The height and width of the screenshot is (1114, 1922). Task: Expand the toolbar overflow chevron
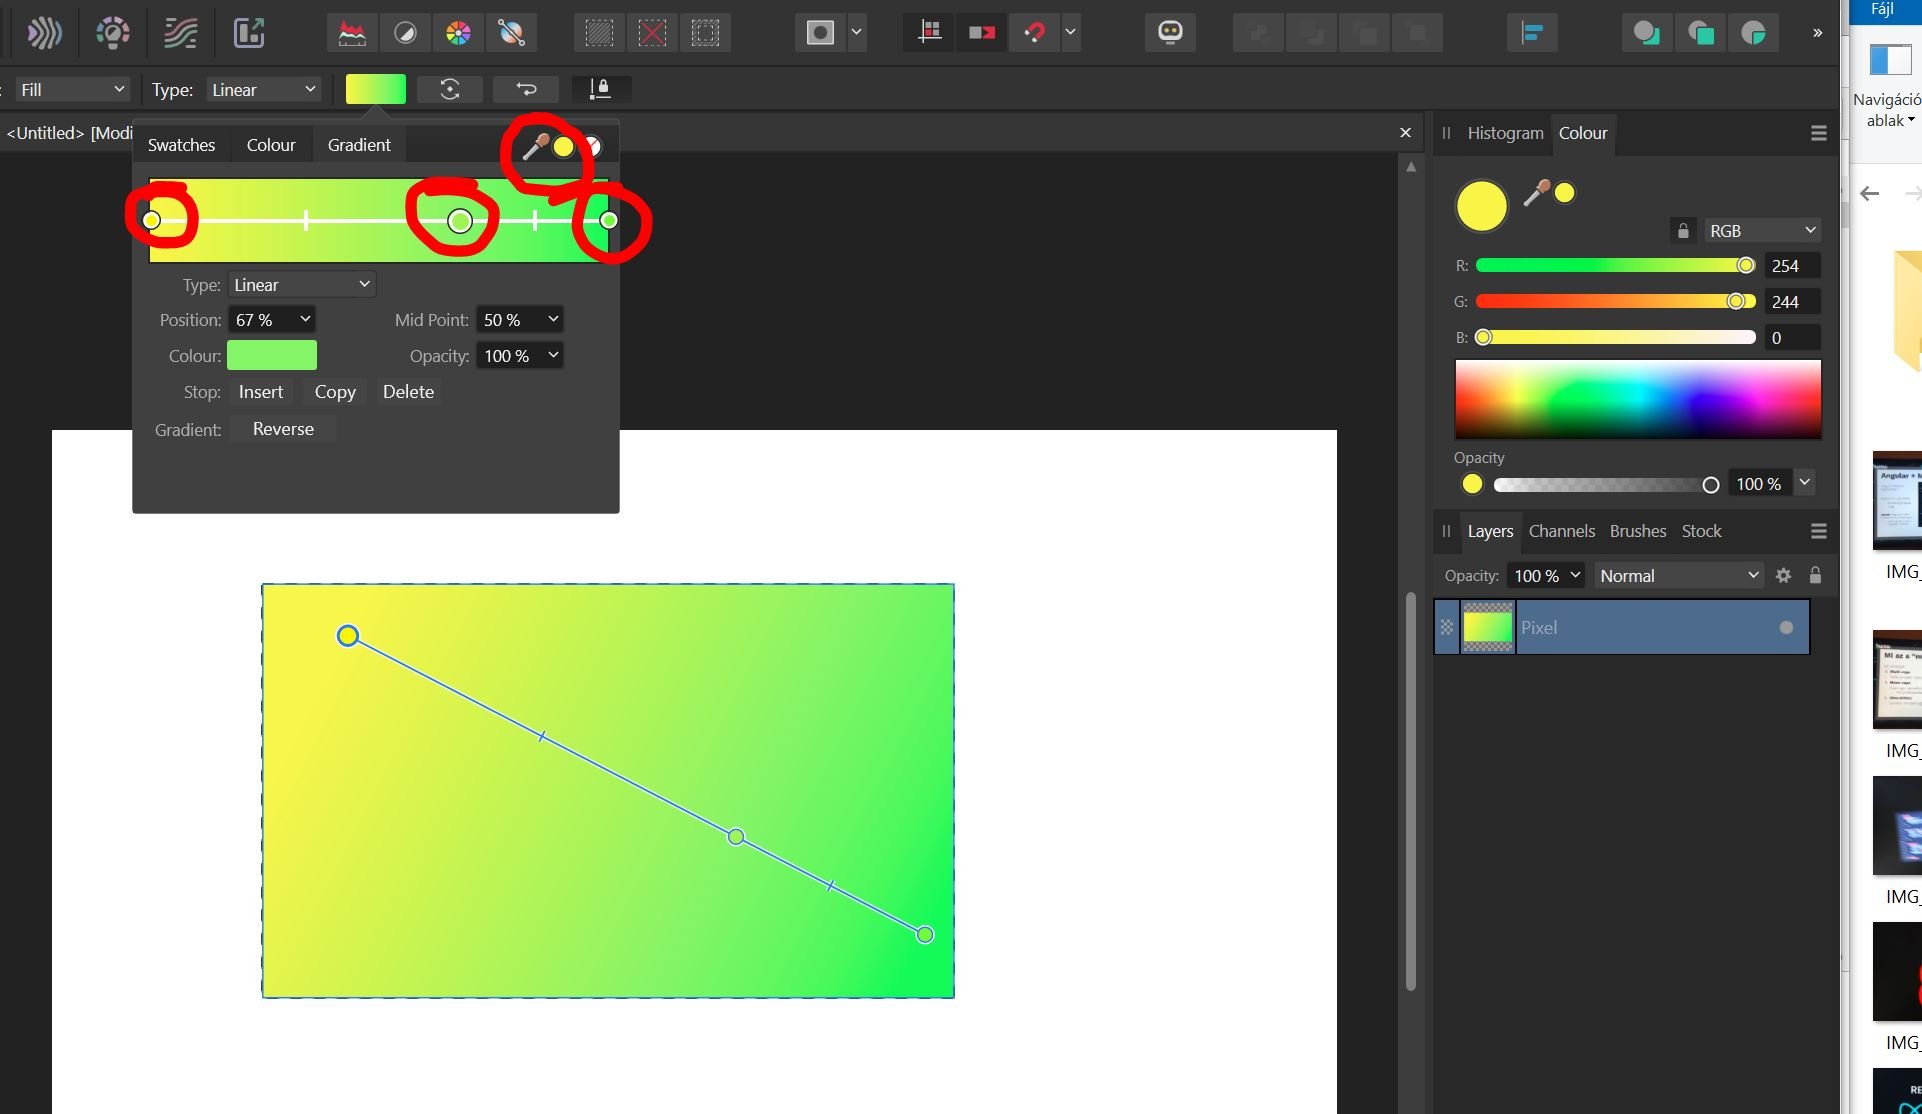click(1817, 33)
